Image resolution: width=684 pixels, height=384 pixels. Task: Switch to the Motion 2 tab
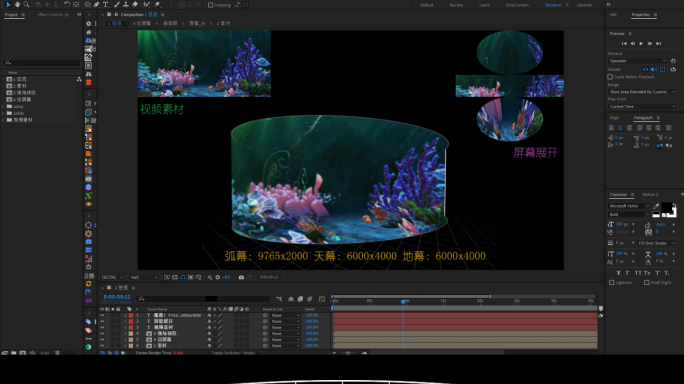click(x=650, y=195)
